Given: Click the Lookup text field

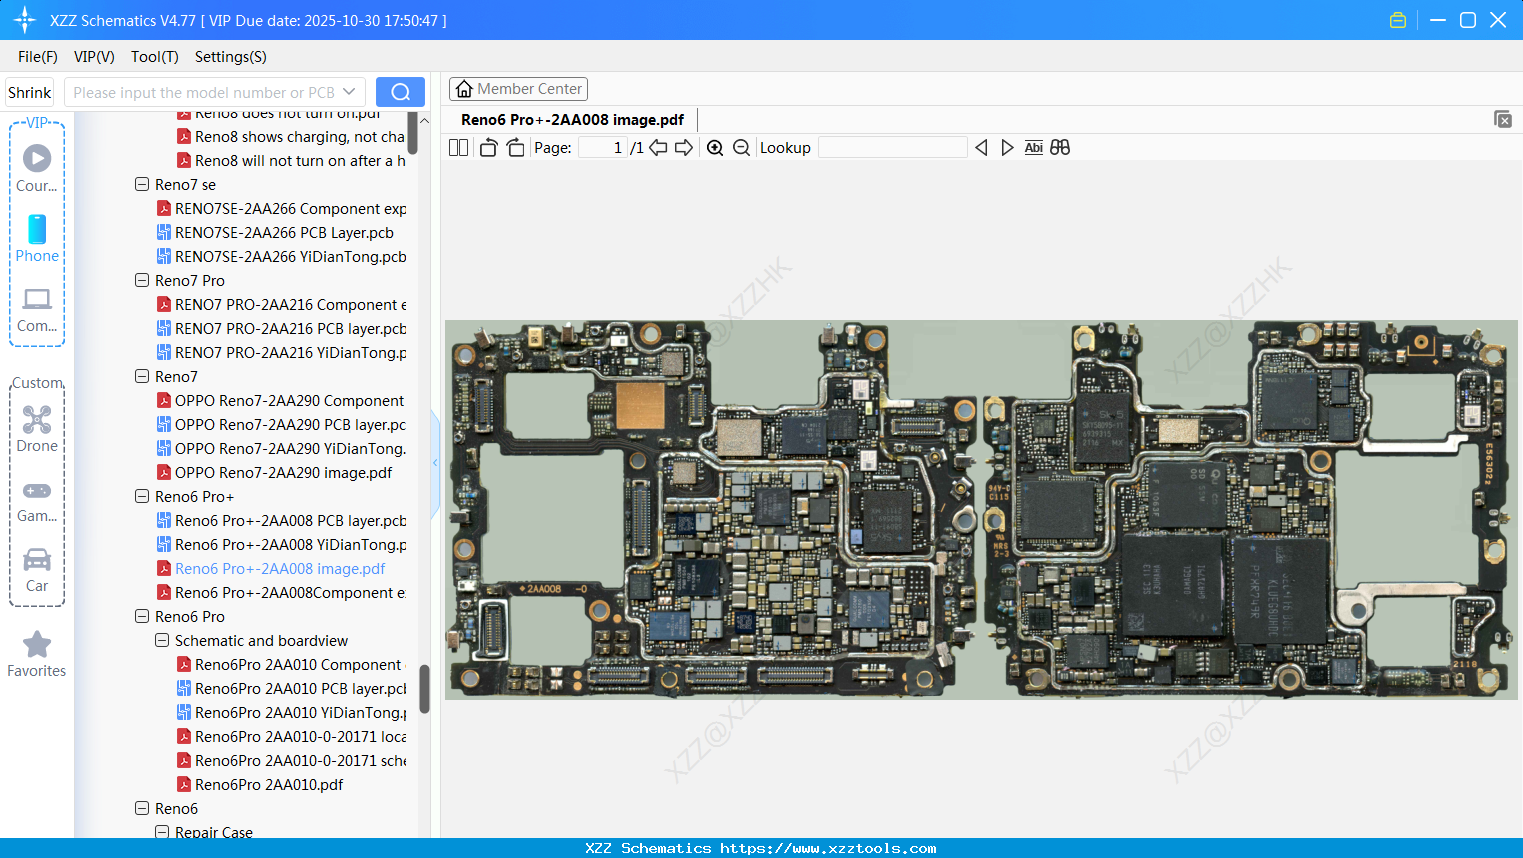Looking at the screenshot, I should click(892, 148).
